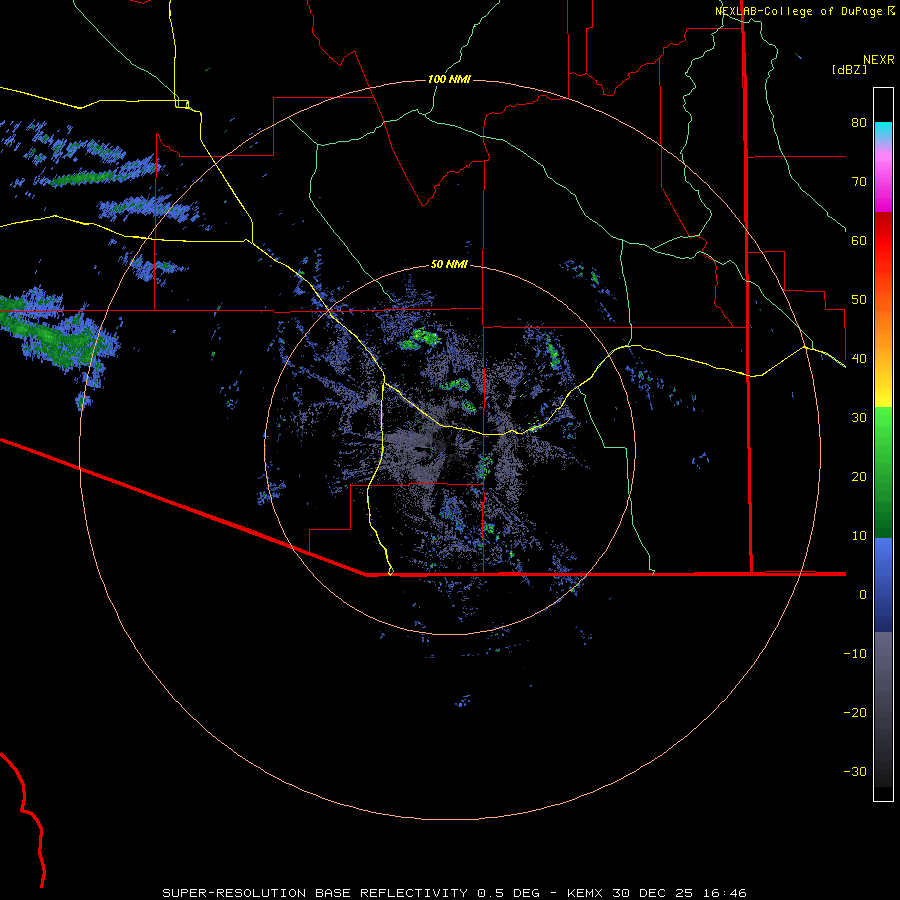Screen dimensions: 900x900
Task: Click the 50 NMI range ring label
Action: tap(449, 265)
